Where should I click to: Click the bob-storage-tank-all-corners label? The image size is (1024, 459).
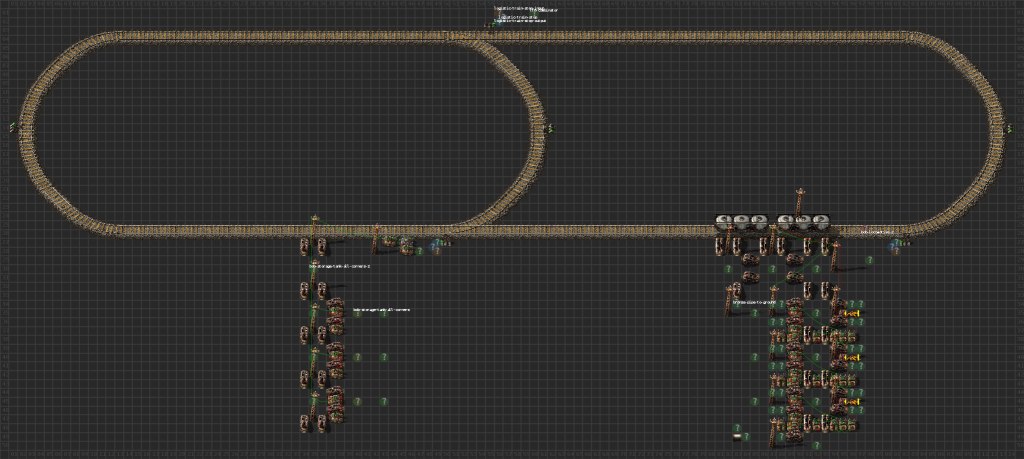(x=381, y=309)
